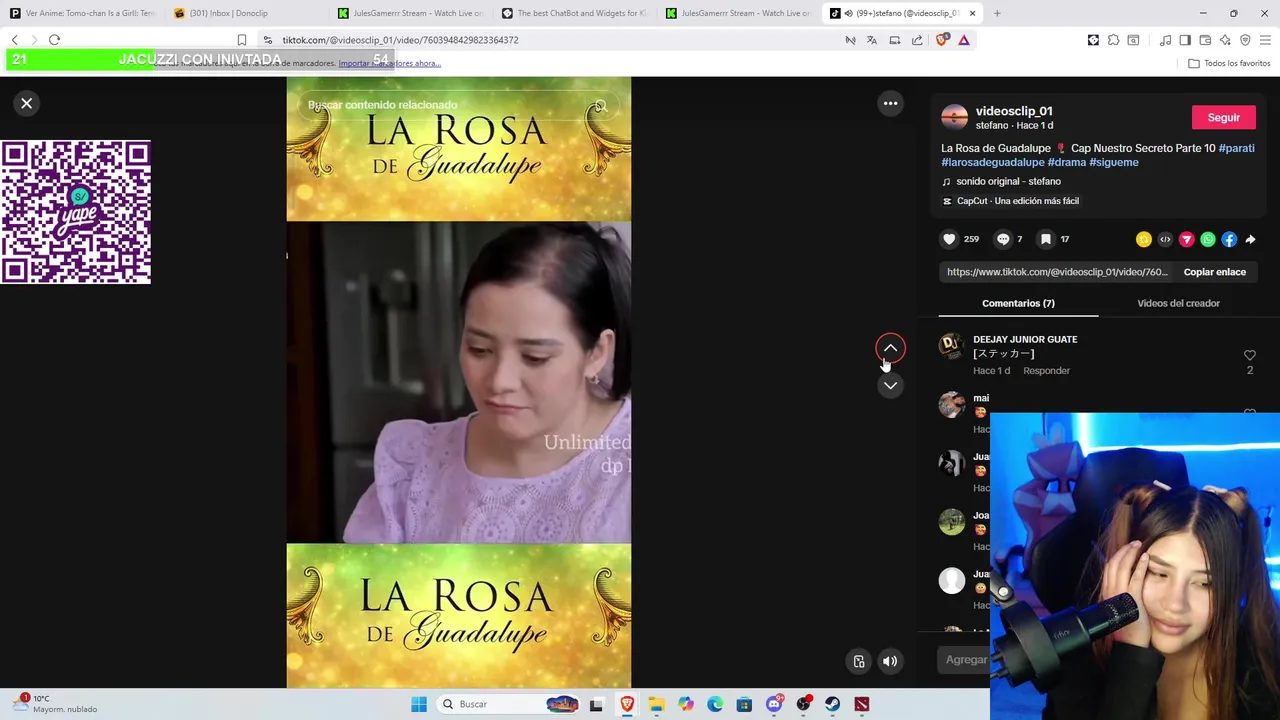
Task: Open Brave Rewards triangle icon
Action: (x=964, y=40)
